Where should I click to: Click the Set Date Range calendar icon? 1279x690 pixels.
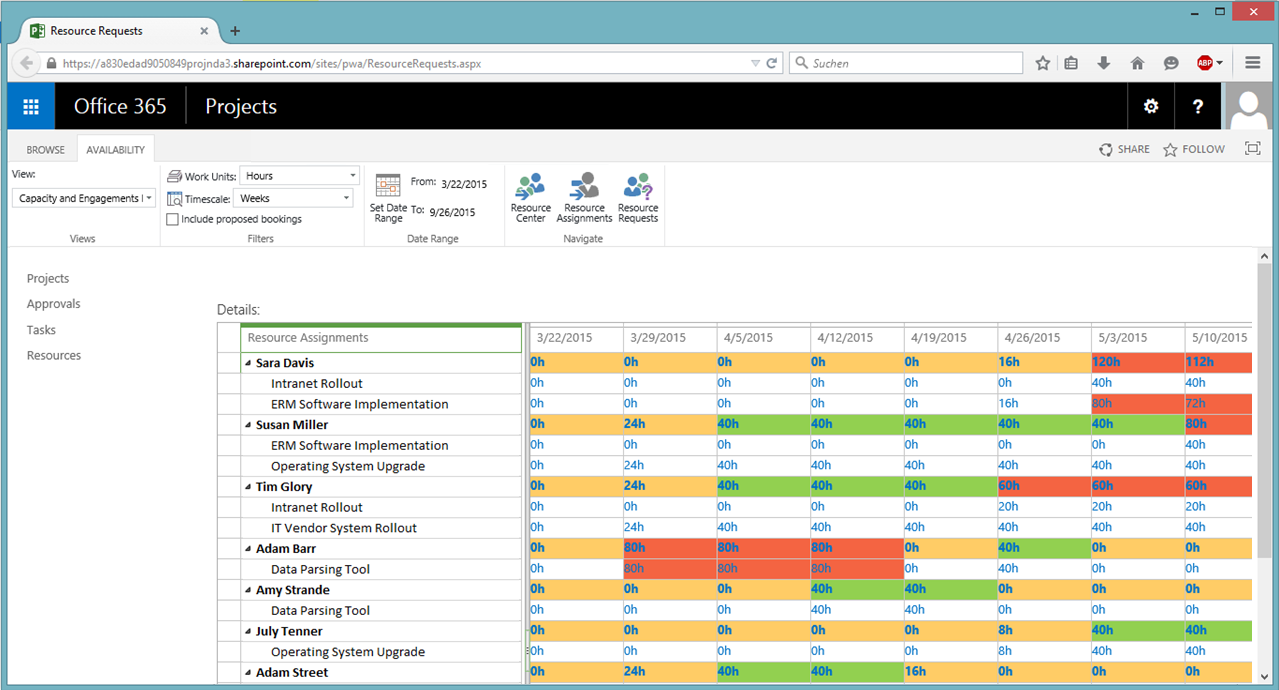pos(388,186)
